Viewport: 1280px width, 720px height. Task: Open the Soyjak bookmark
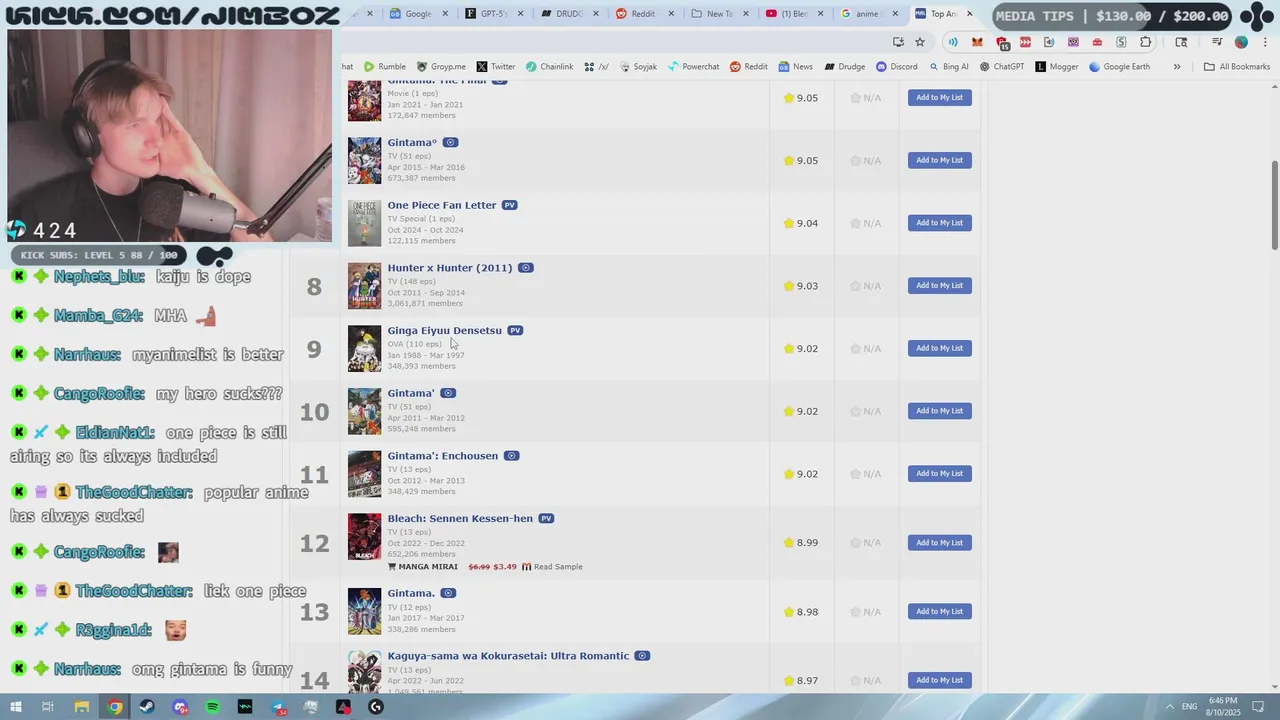[638, 67]
